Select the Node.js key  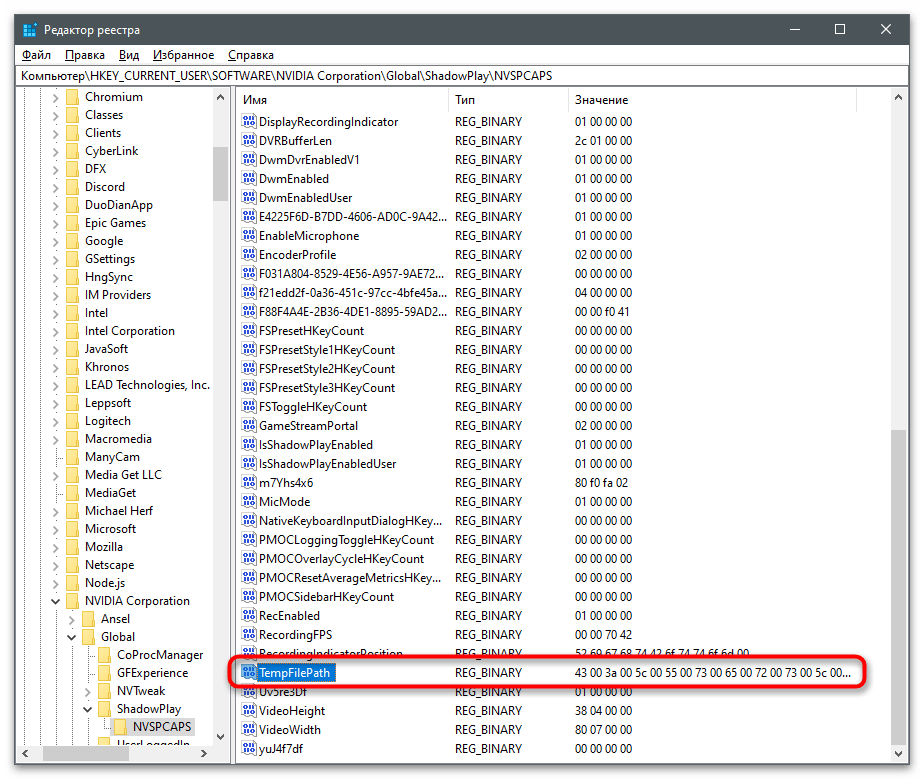105,583
